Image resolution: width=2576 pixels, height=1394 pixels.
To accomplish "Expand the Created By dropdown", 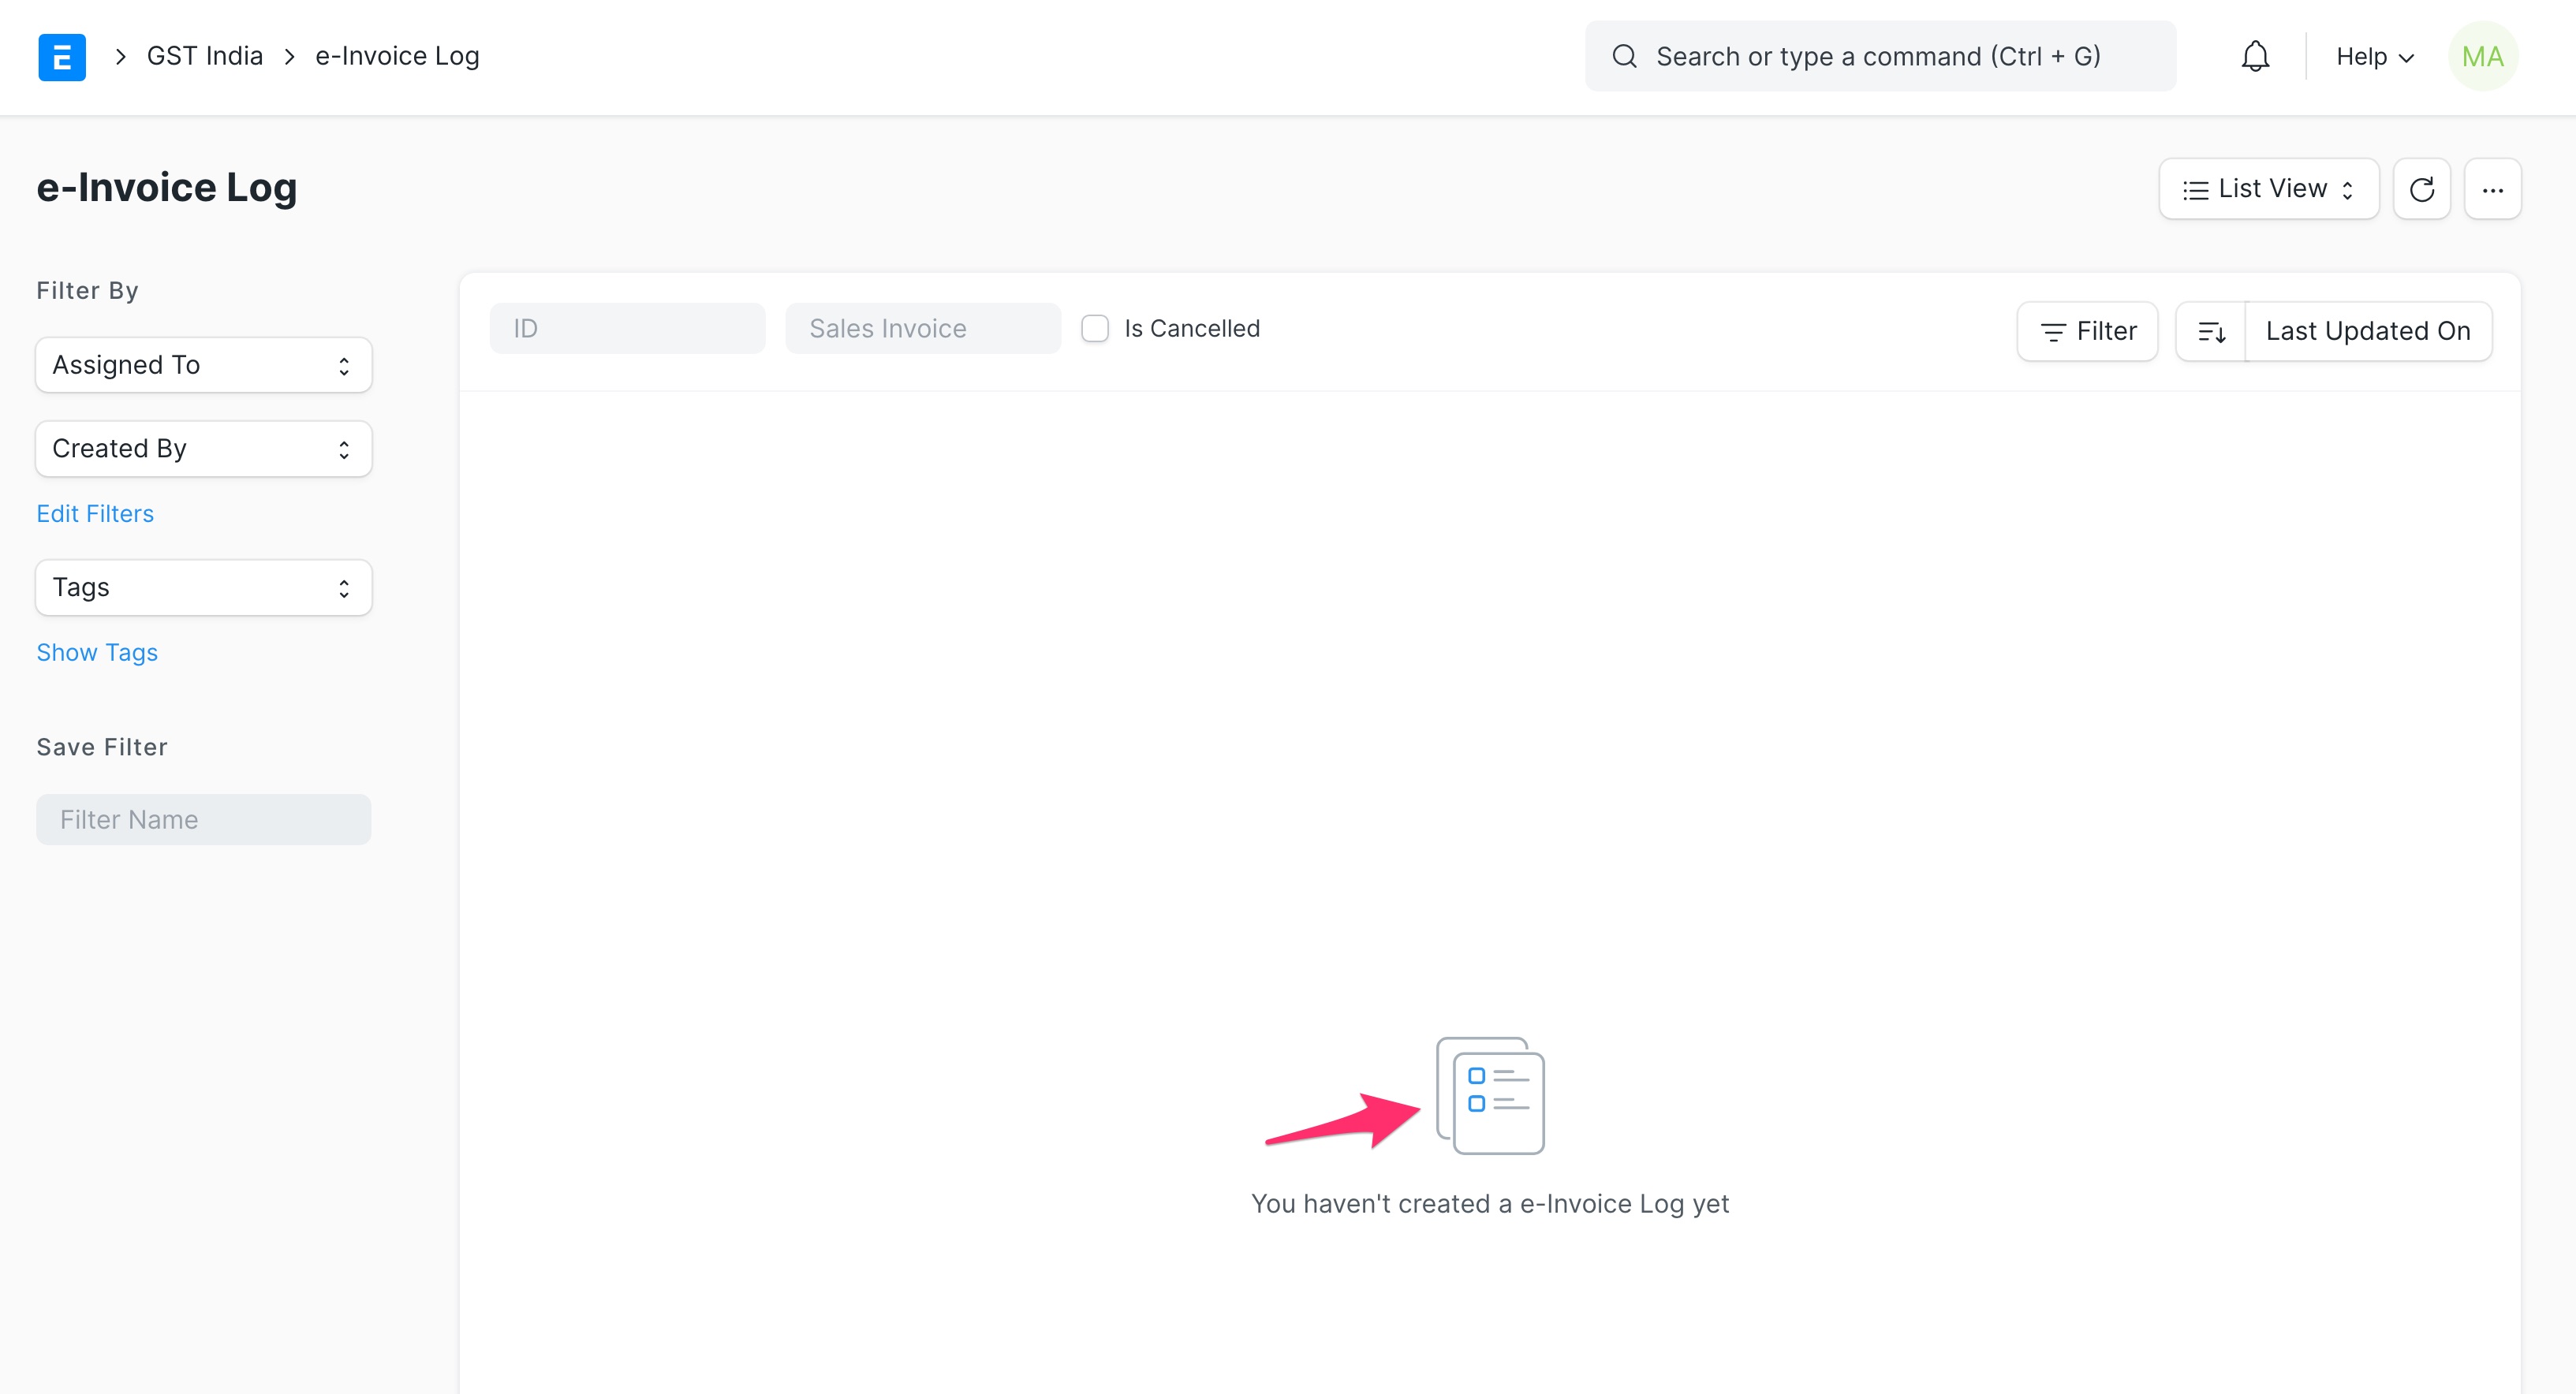I will tap(203, 448).
